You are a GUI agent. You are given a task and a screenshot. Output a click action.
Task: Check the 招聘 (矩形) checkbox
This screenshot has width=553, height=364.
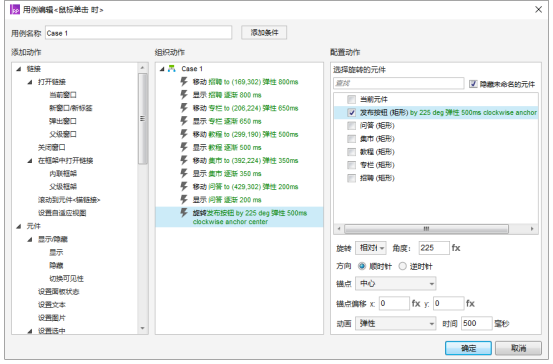pos(351,178)
